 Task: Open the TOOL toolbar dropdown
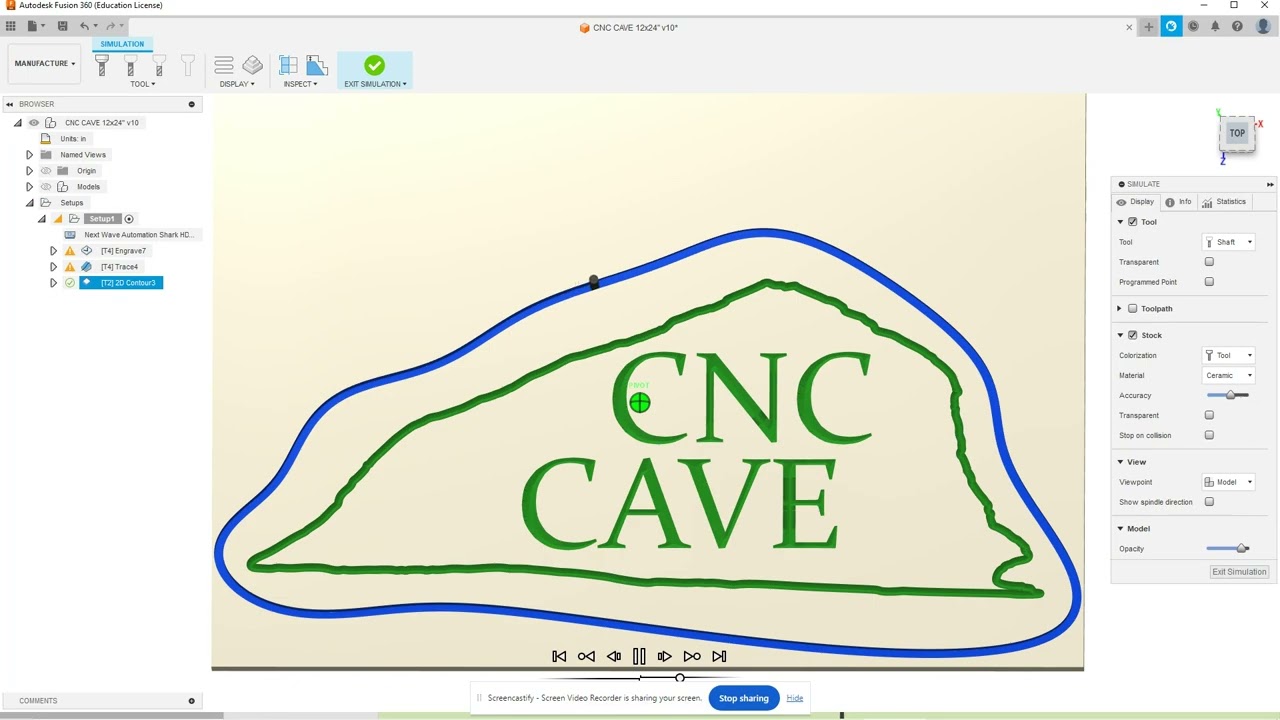coord(143,84)
